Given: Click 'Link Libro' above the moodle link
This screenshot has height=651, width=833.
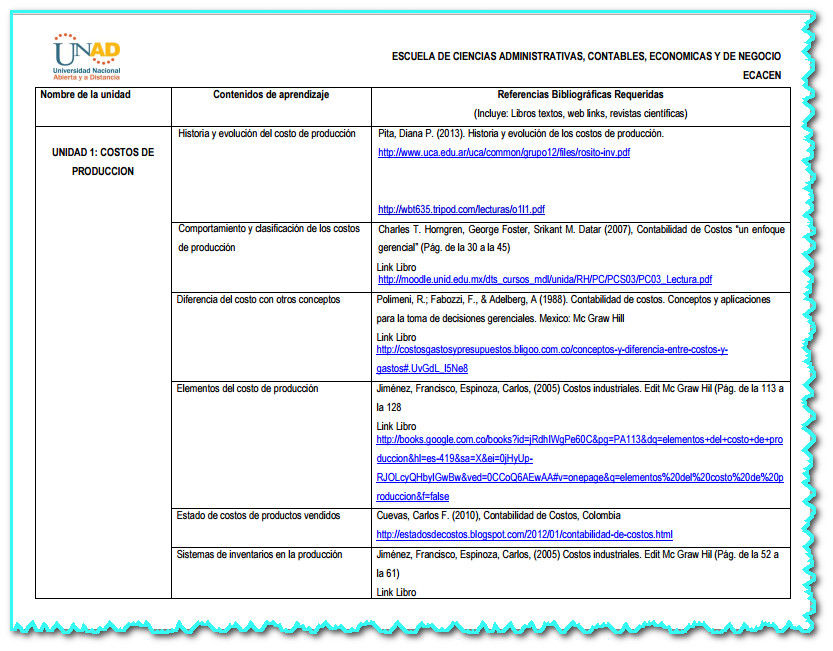Looking at the screenshot, I should (396, 267).
